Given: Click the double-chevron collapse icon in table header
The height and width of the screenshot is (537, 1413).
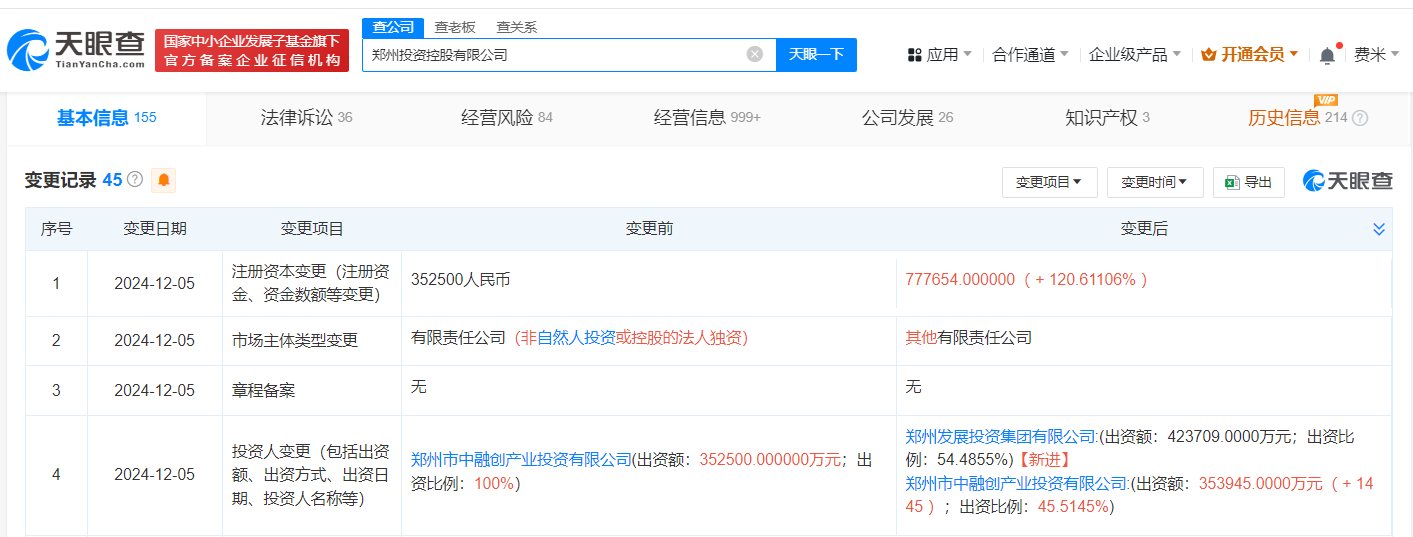Looking at the screenshot, I should click(x=1379, y=229).
